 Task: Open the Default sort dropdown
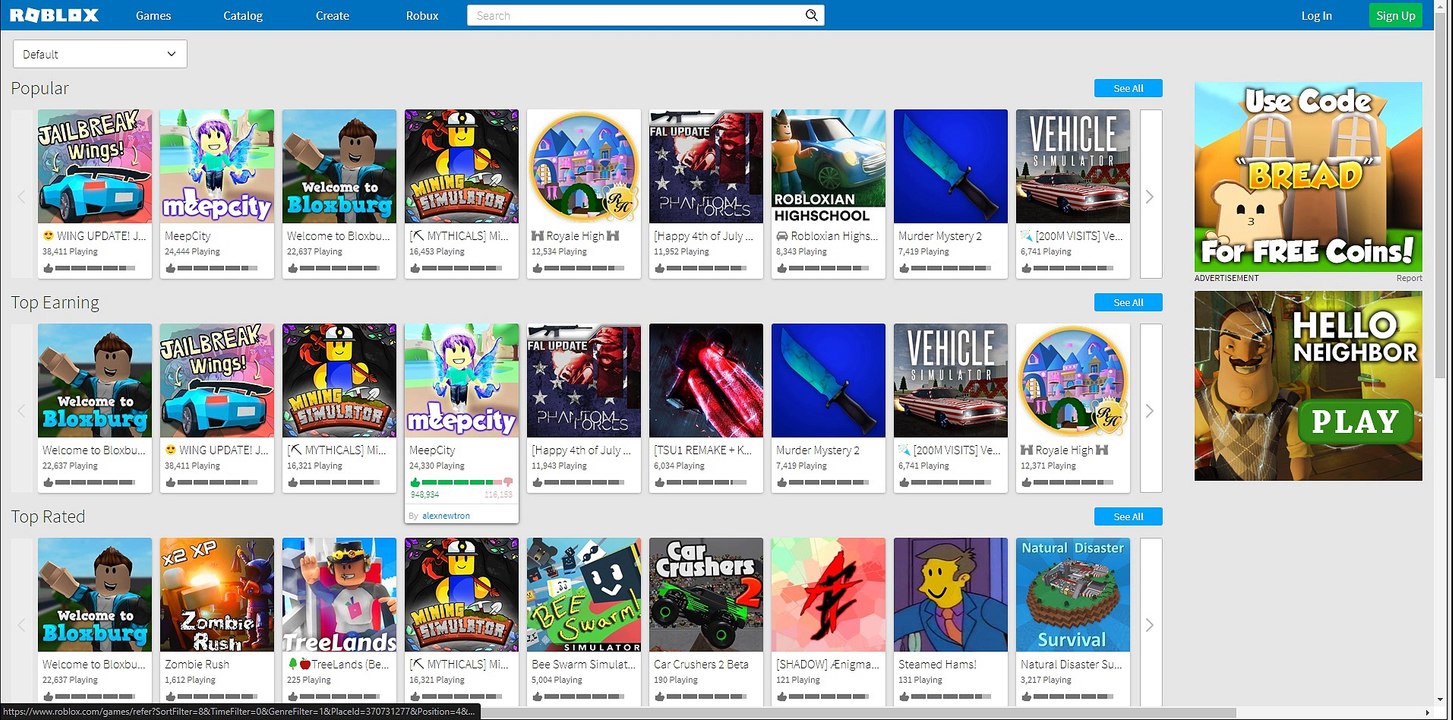99,54
